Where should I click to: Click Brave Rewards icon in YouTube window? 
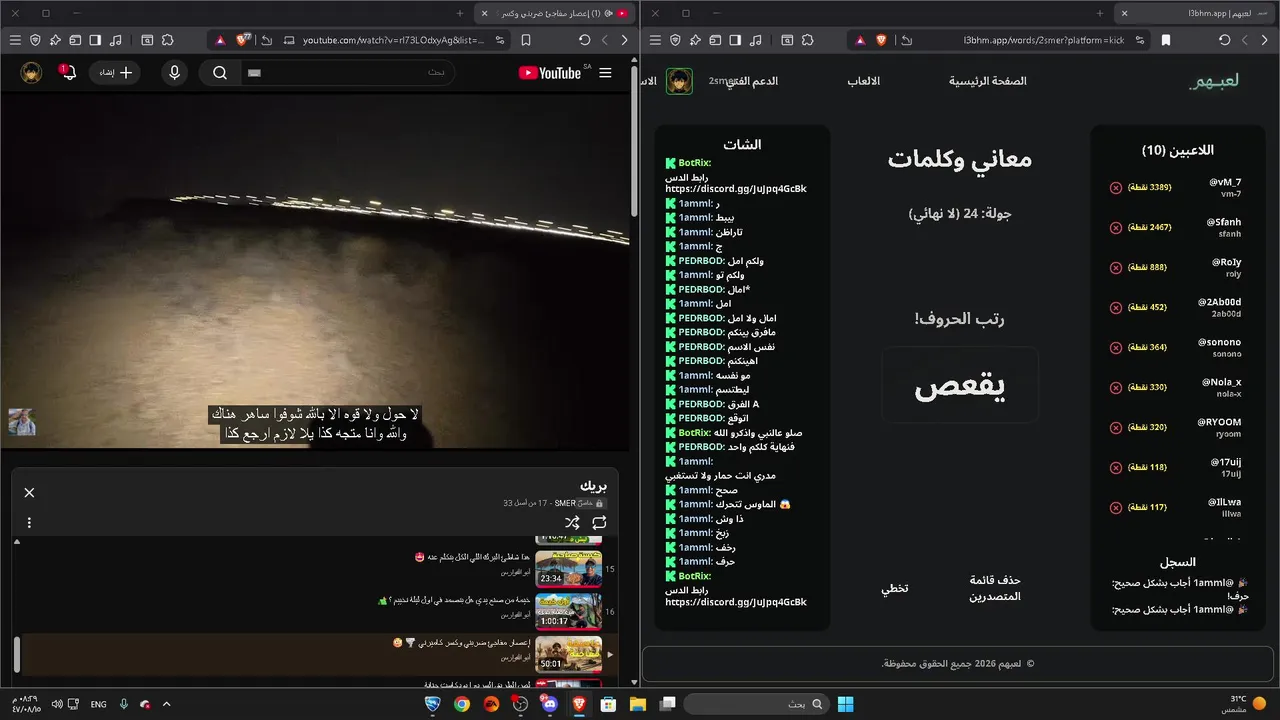pyautogui.click(x=219, y=40)
